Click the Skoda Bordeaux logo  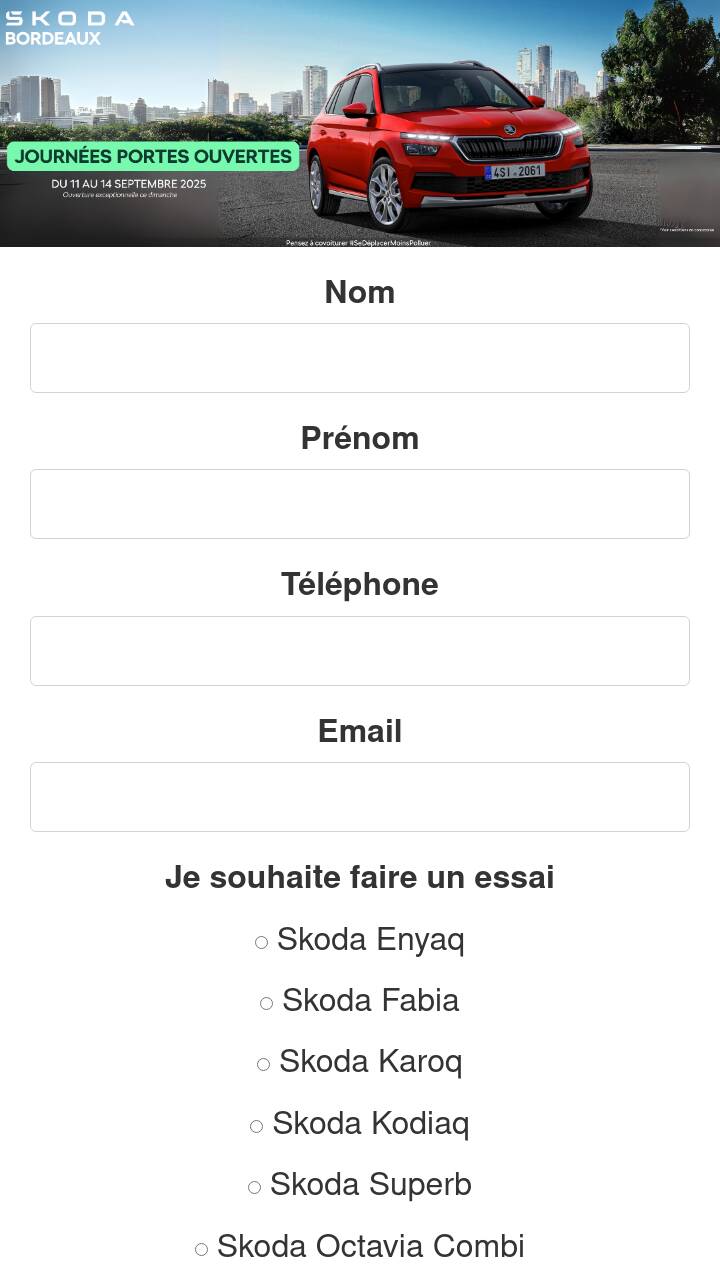[x=68, y=27]
